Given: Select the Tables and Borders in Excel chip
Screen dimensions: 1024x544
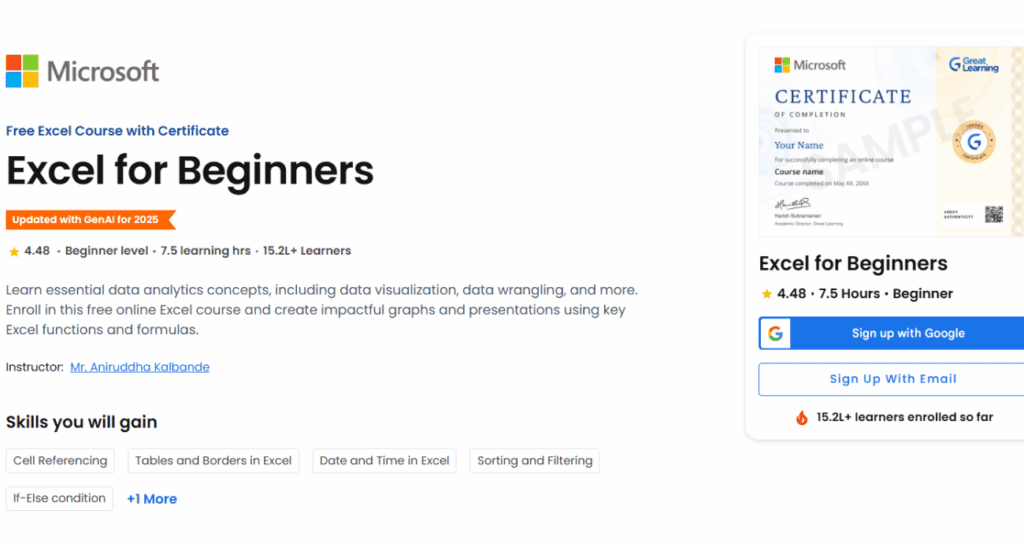Looking at the screenshot, I should click(213, 461).
